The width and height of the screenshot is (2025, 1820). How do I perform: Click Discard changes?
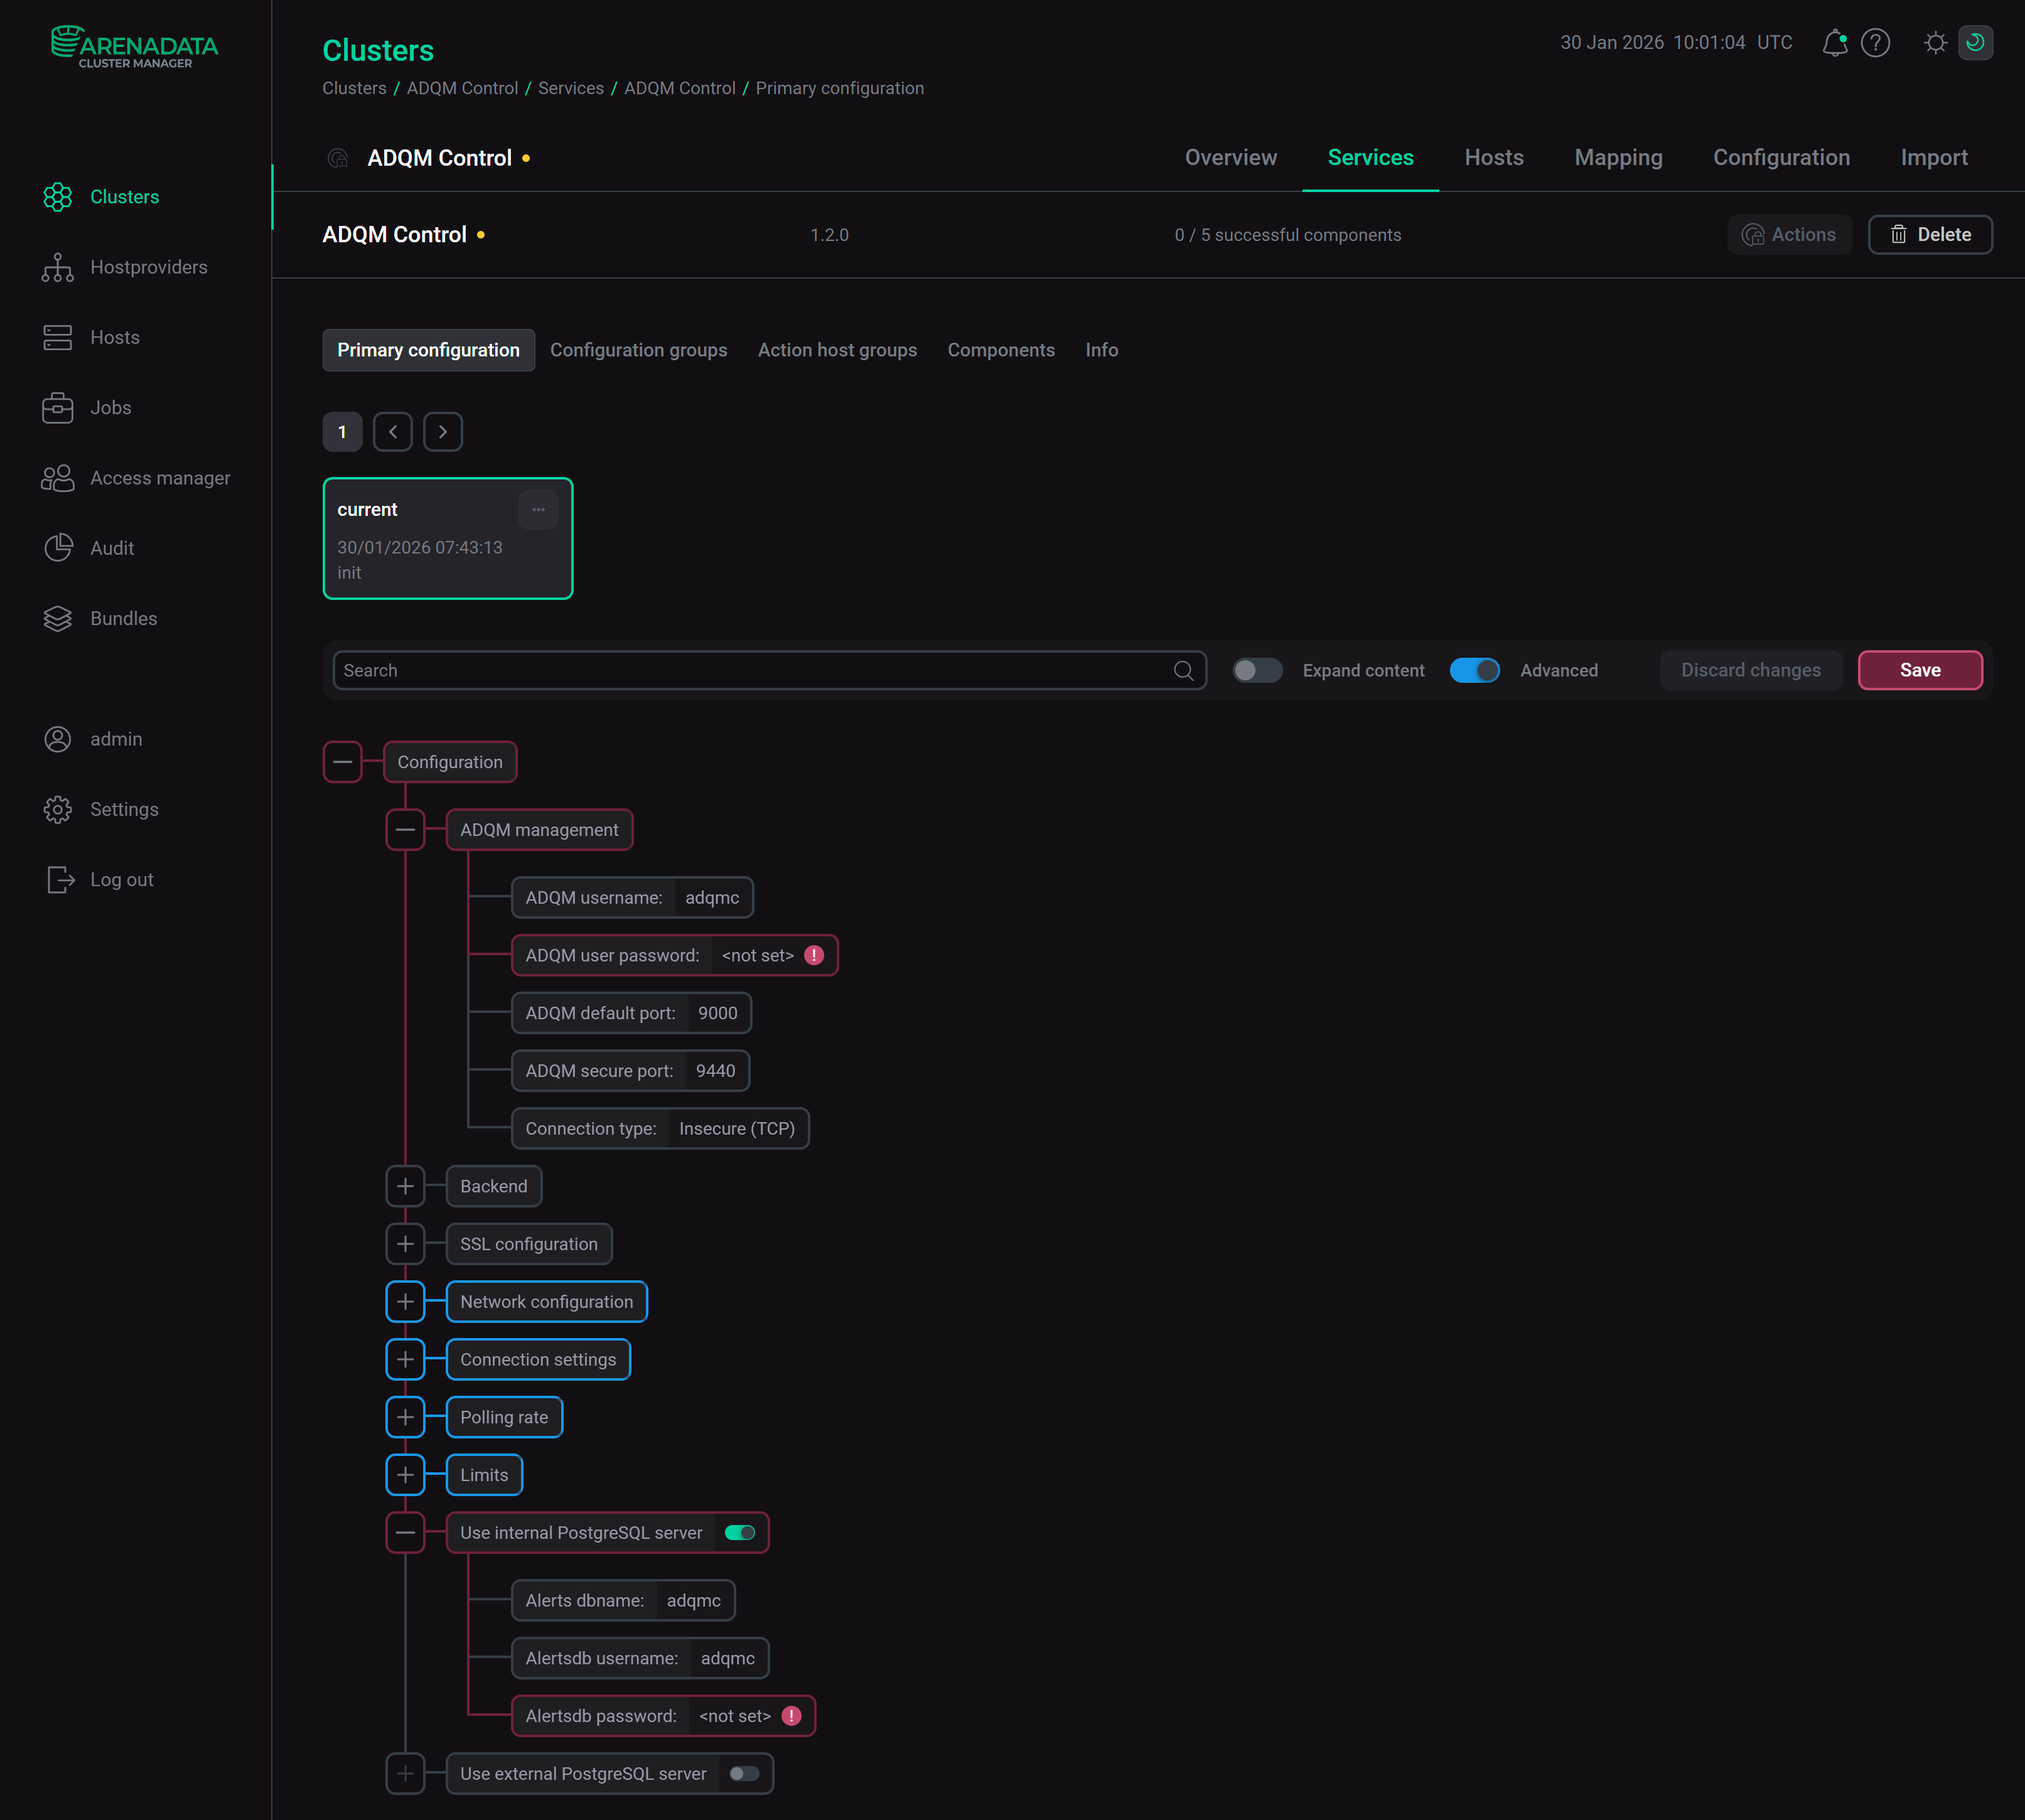tap(1750, 670)
